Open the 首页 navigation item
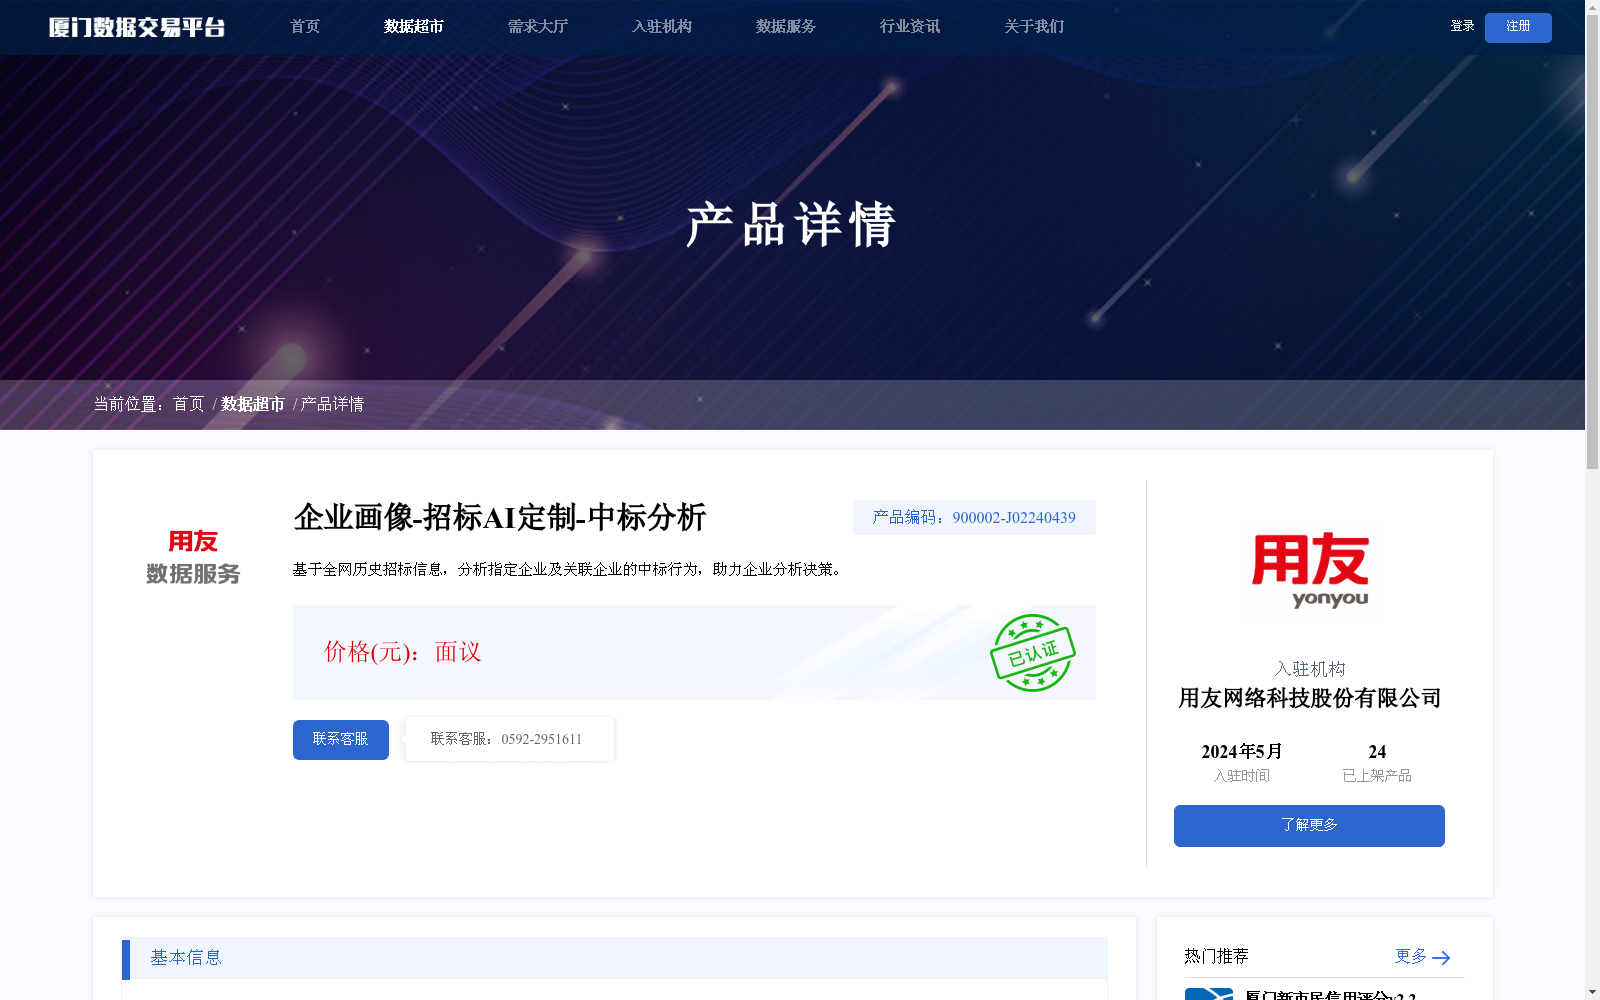Screen dimensions: 1600x1000 [x=305, y=27]
